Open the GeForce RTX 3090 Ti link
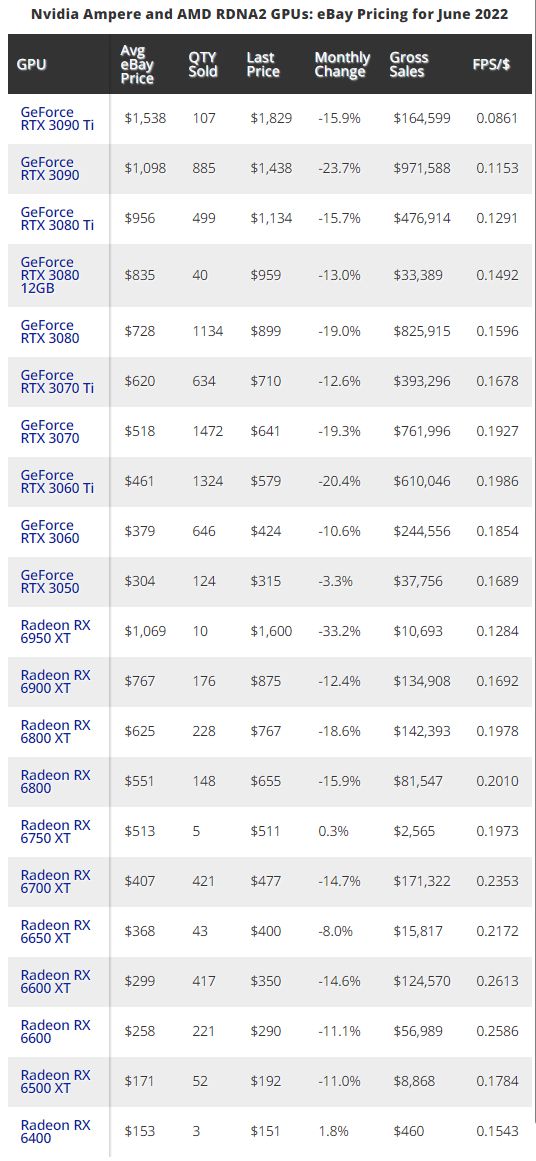 point(58,118)
